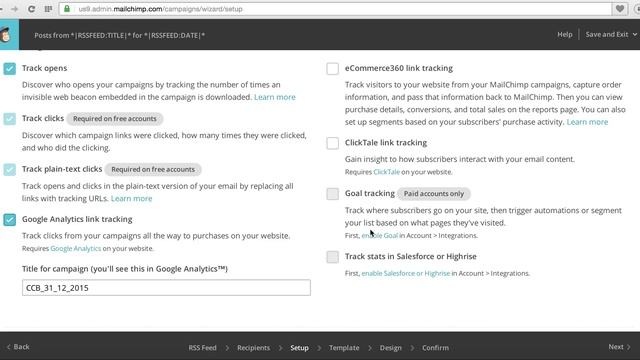Click Learn more under plain-text clicks
The width and height of the screenshot is (640, 360).
pos(131,198)
